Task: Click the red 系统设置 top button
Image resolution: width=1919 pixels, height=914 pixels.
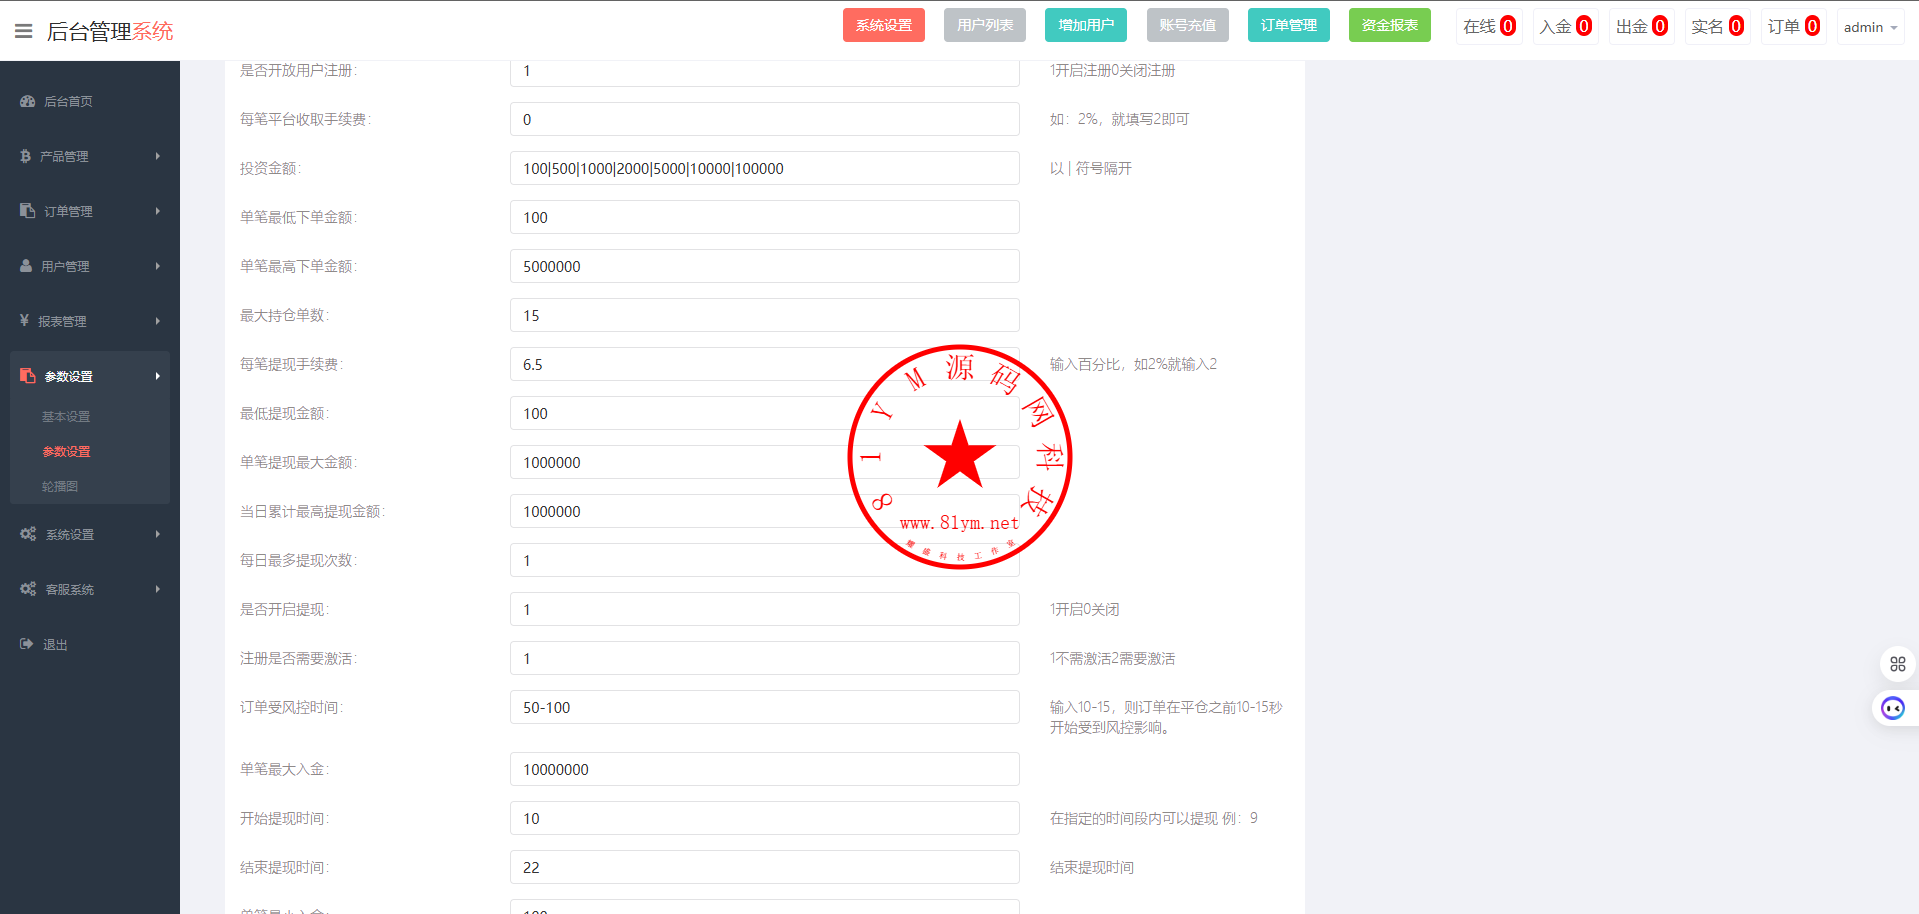Action: [x=884, y=25]
